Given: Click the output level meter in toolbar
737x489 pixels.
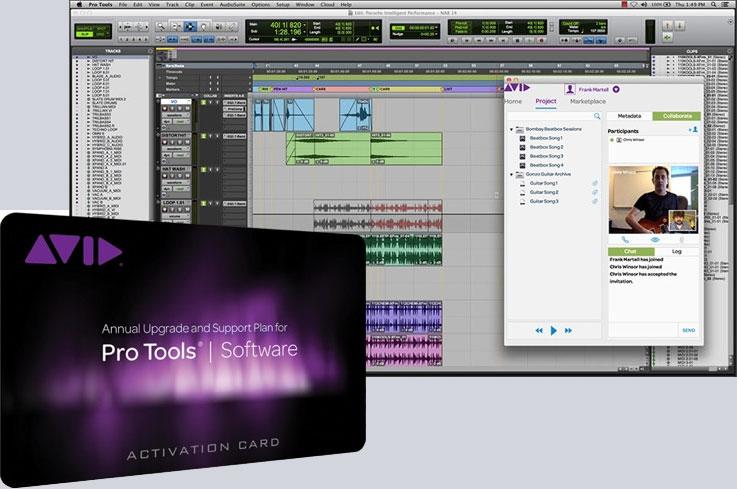Looking at the screenshot, I should click(x=651, y=32).
